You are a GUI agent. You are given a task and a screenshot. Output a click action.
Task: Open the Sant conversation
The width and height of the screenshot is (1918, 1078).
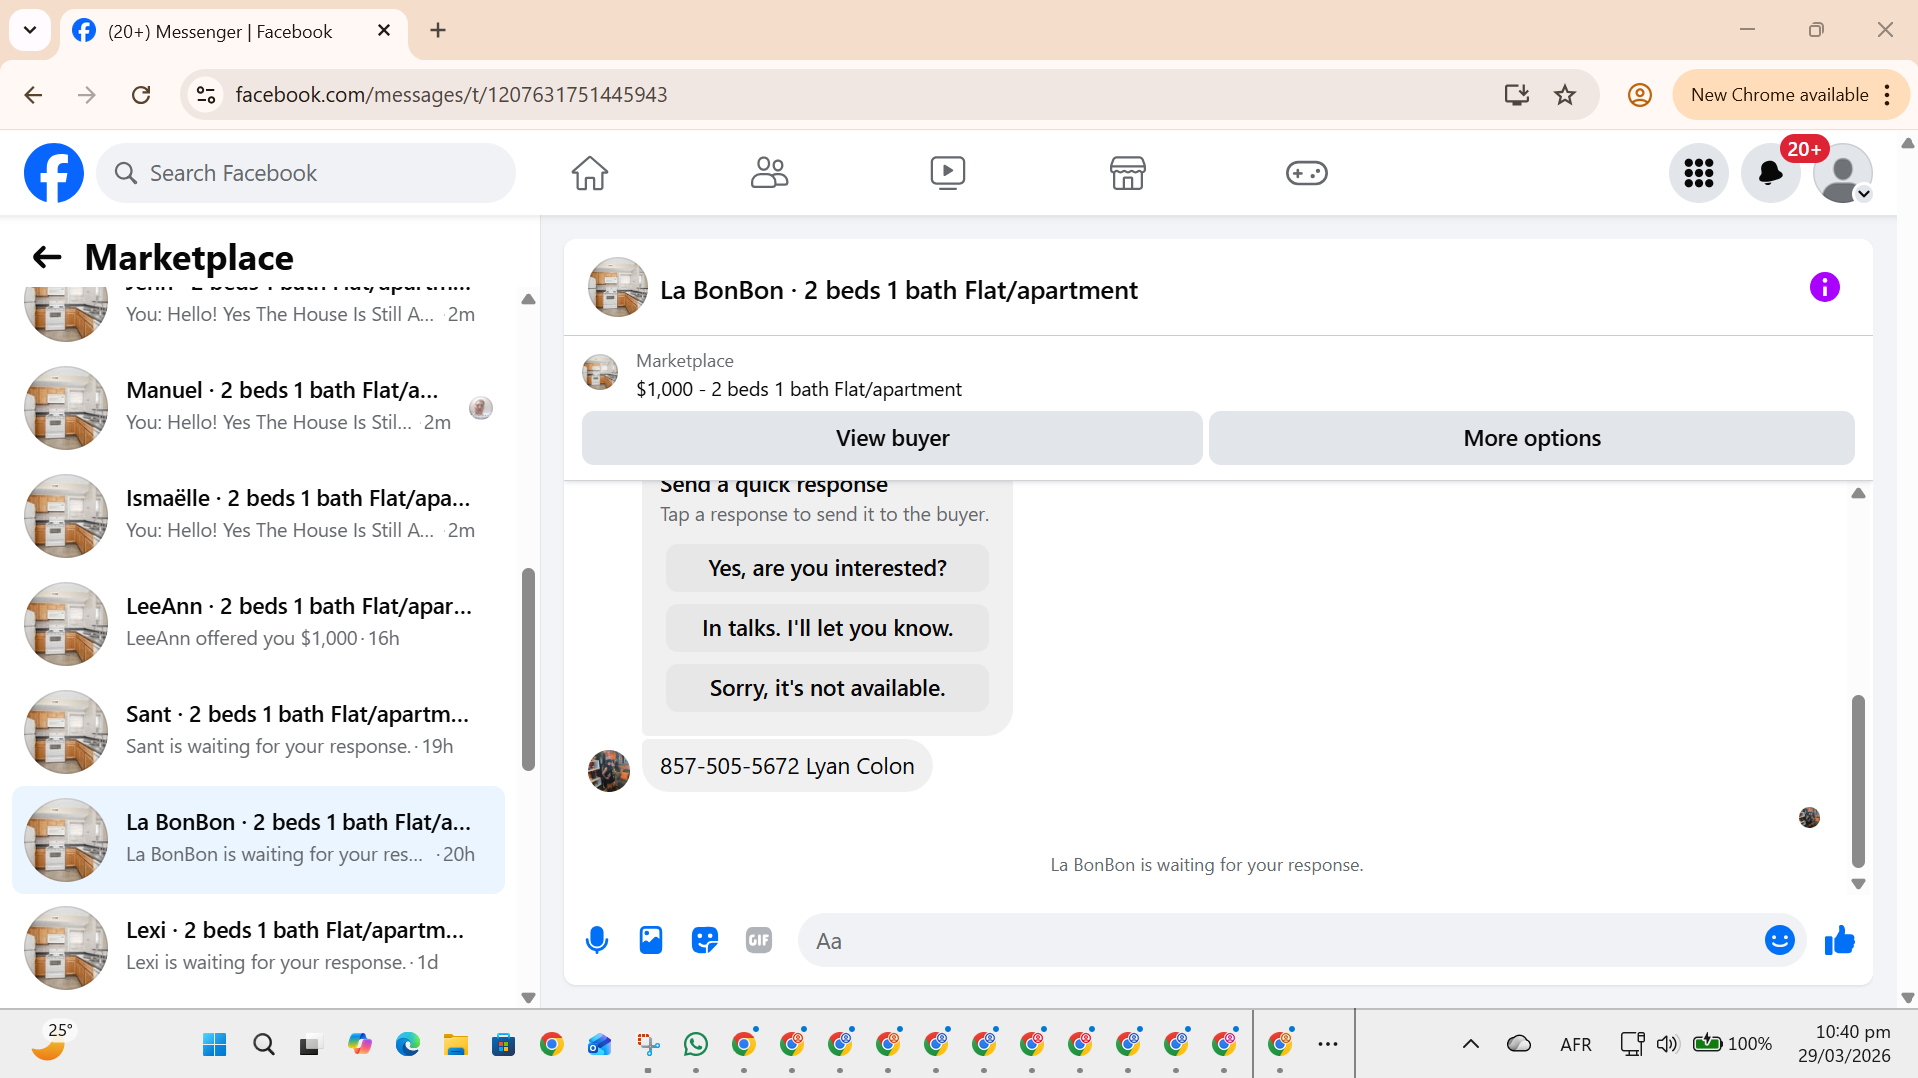point(258,731)
